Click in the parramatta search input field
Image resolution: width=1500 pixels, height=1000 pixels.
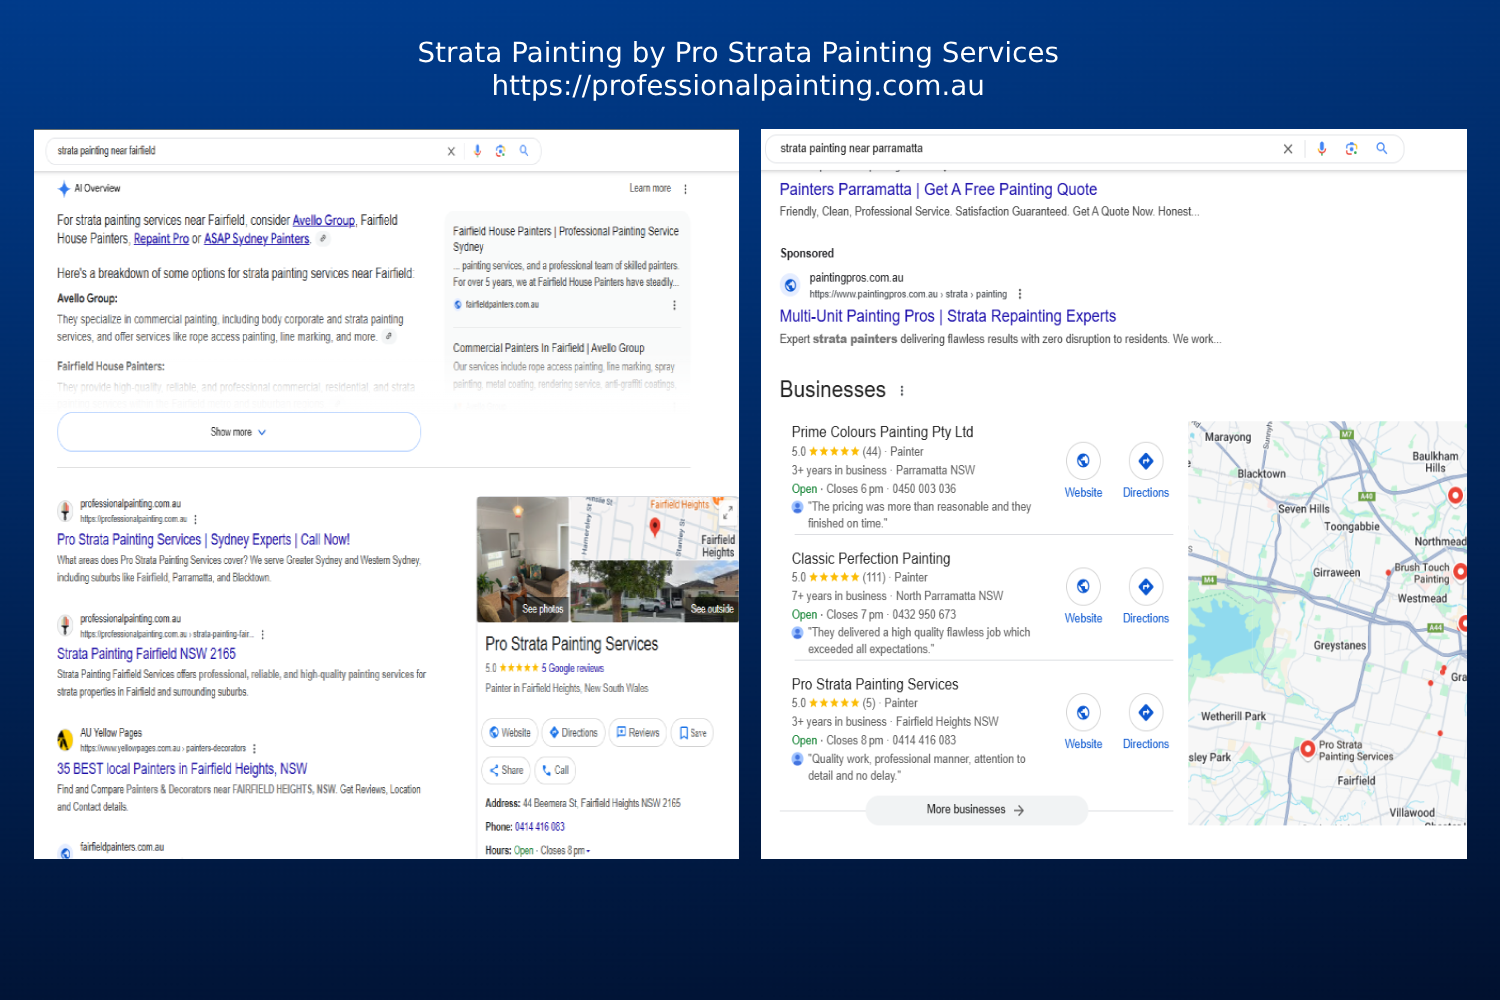tap(1020, 148)
